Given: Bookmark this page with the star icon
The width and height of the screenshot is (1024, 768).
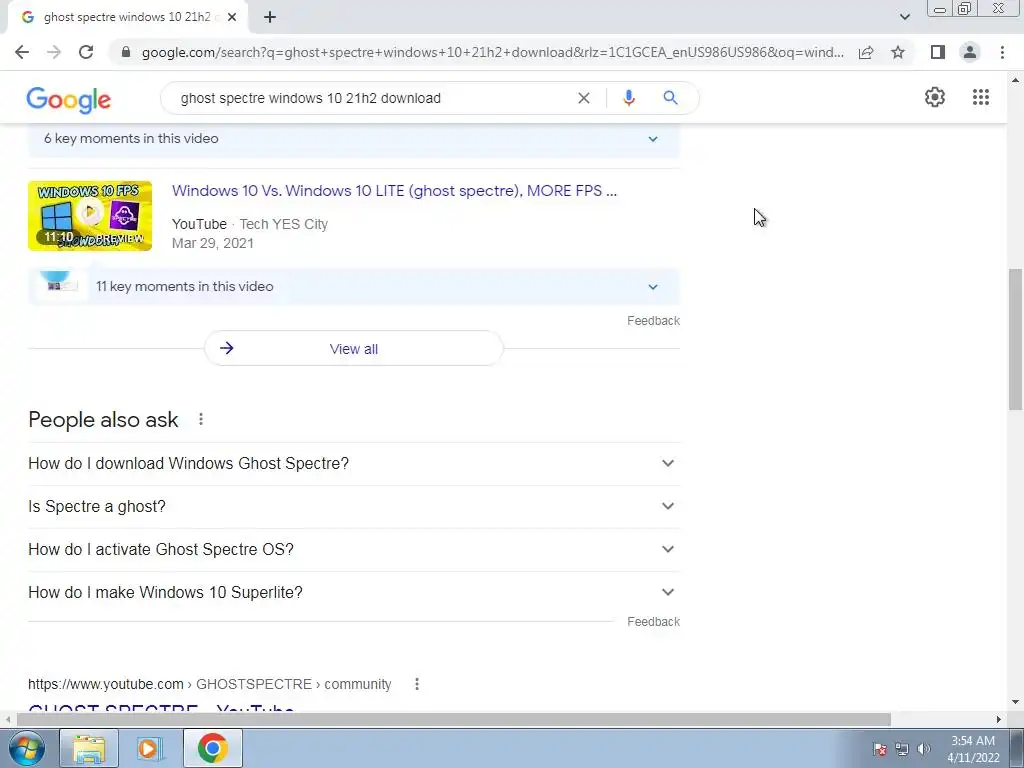Looking at the screenshot, I should [898, 52].
